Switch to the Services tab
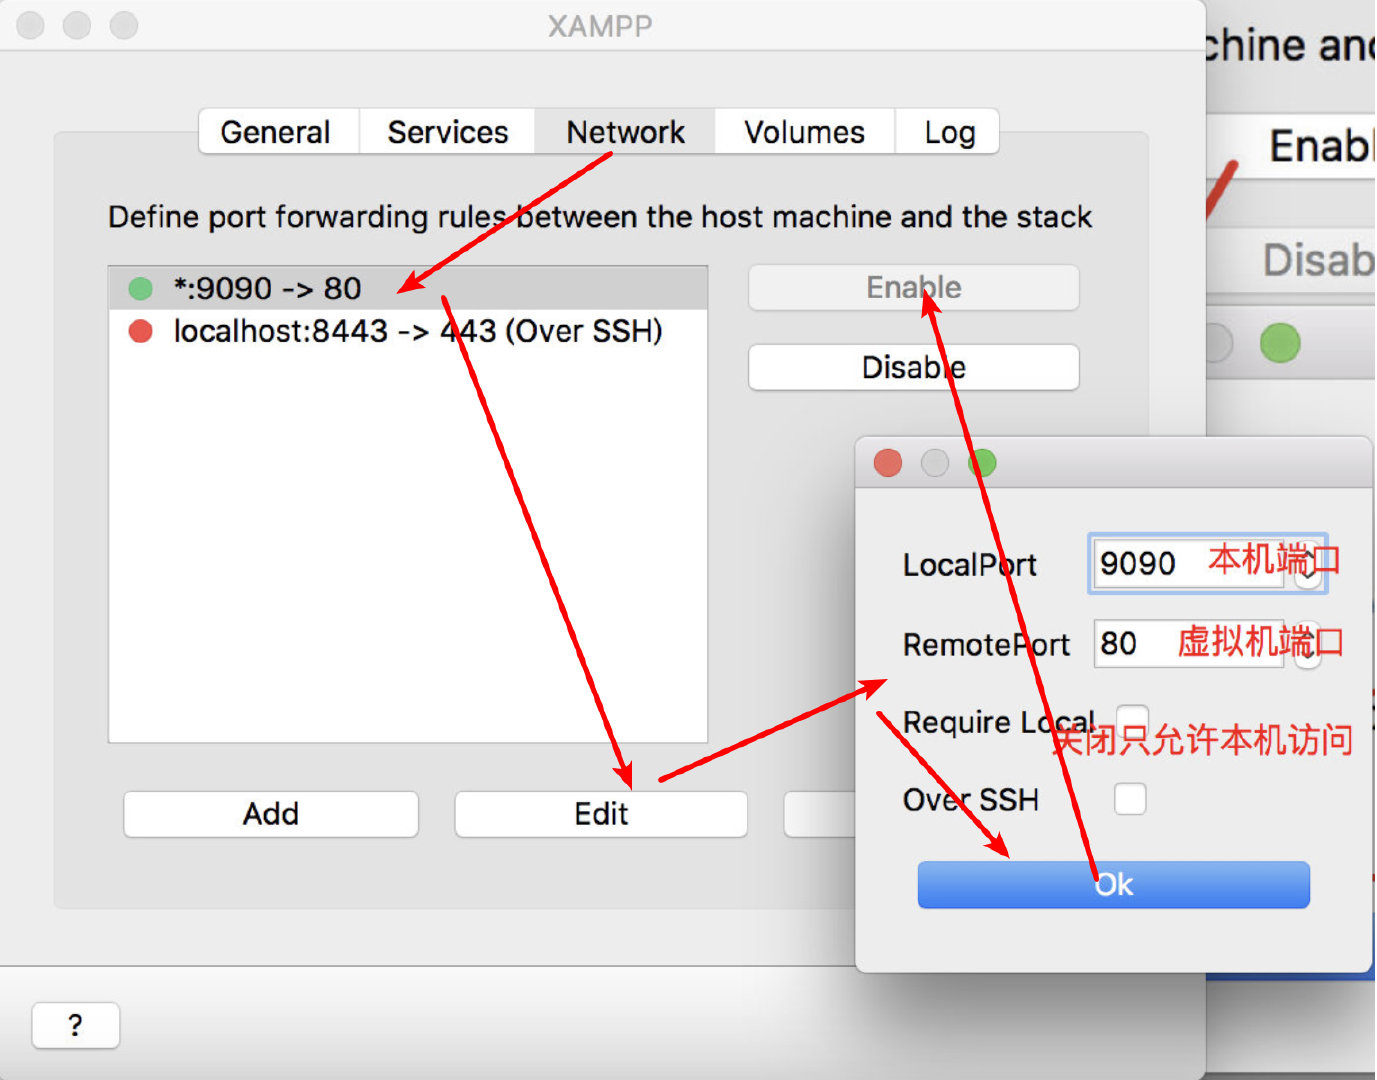Image resolution: width=1377 pixels, height=1080 pixels. point(448,132)
